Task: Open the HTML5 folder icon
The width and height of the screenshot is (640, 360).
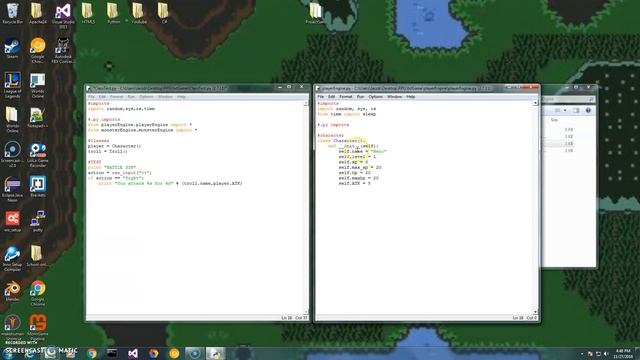Action: pyautogui.click(x=88, y=13)
